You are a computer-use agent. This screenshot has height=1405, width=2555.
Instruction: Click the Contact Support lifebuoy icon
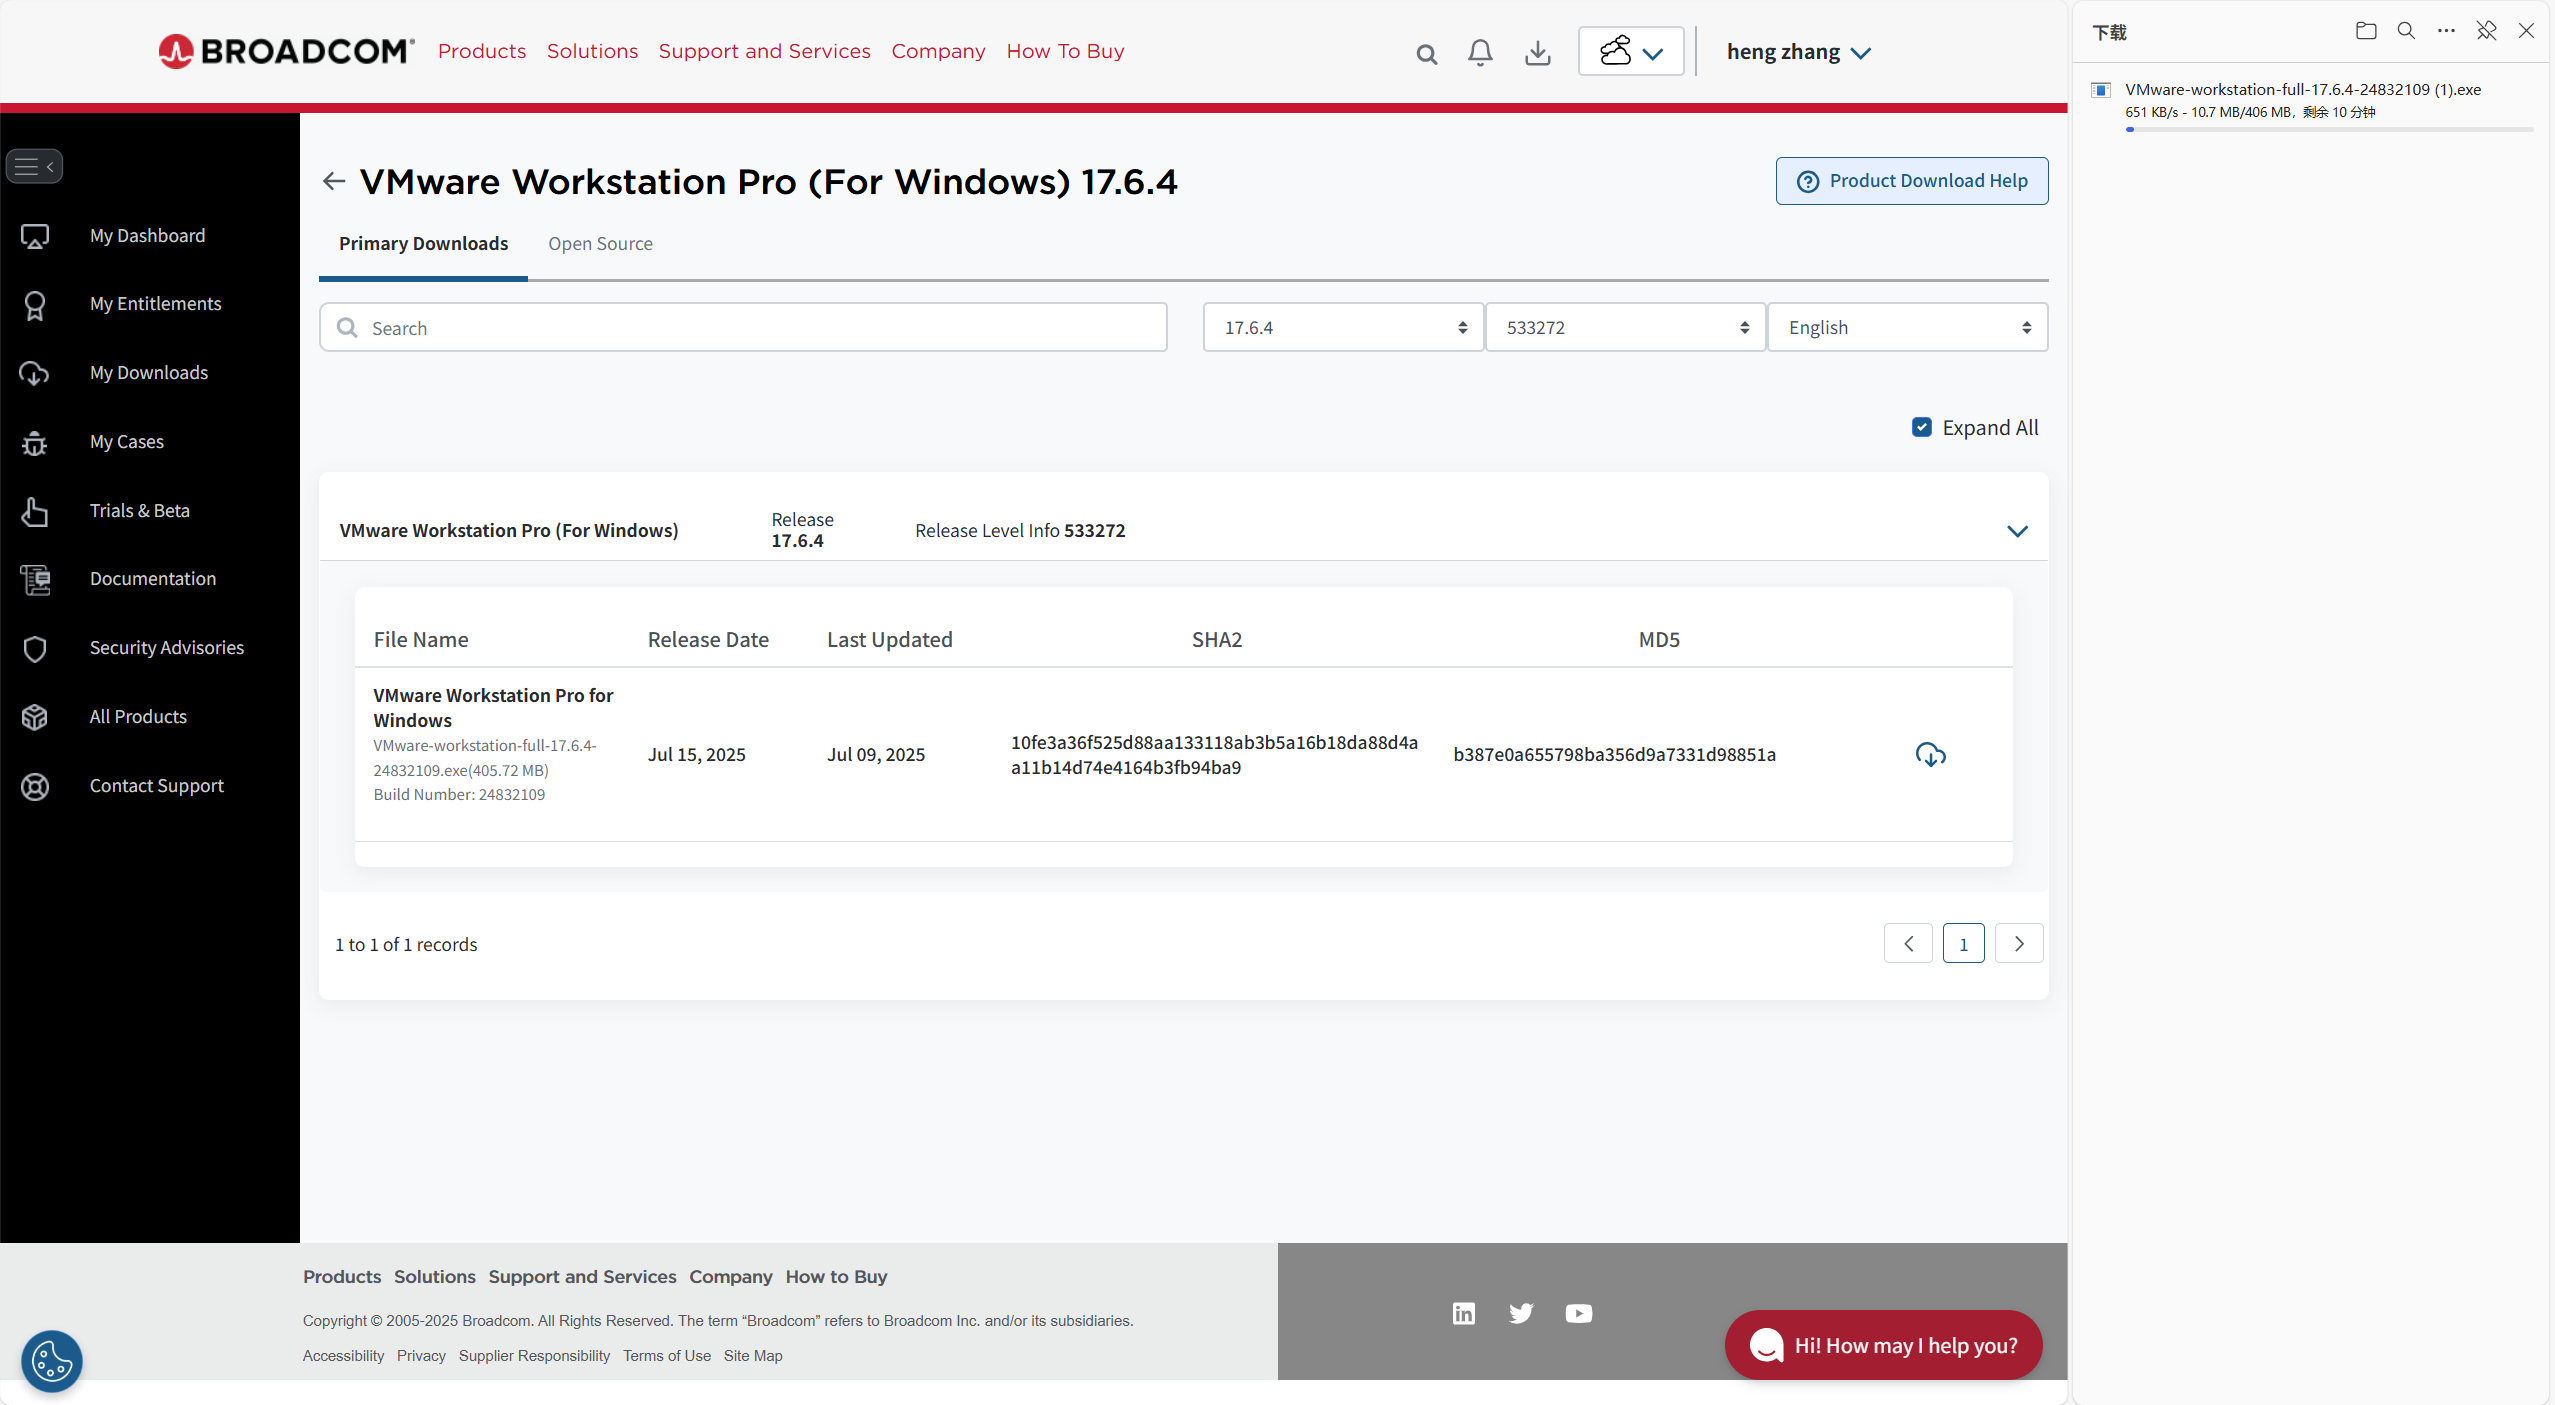coord(35,786)
